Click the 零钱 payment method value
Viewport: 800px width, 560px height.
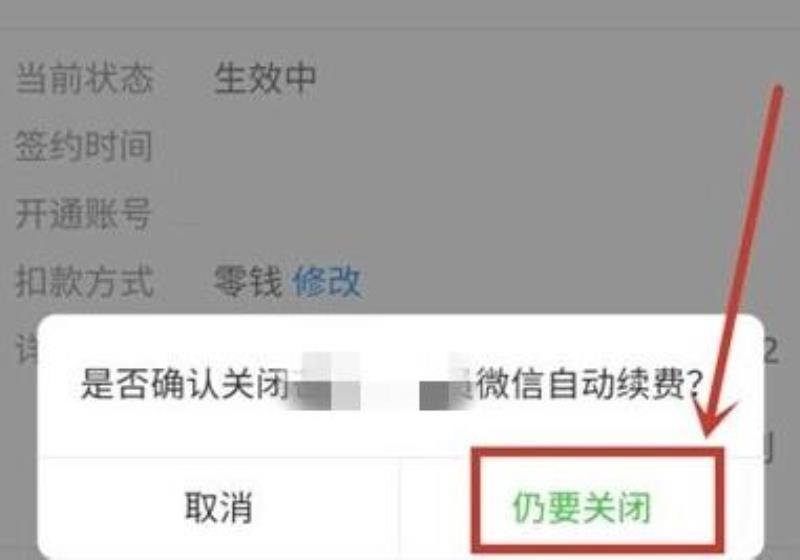tap(248, 282)
